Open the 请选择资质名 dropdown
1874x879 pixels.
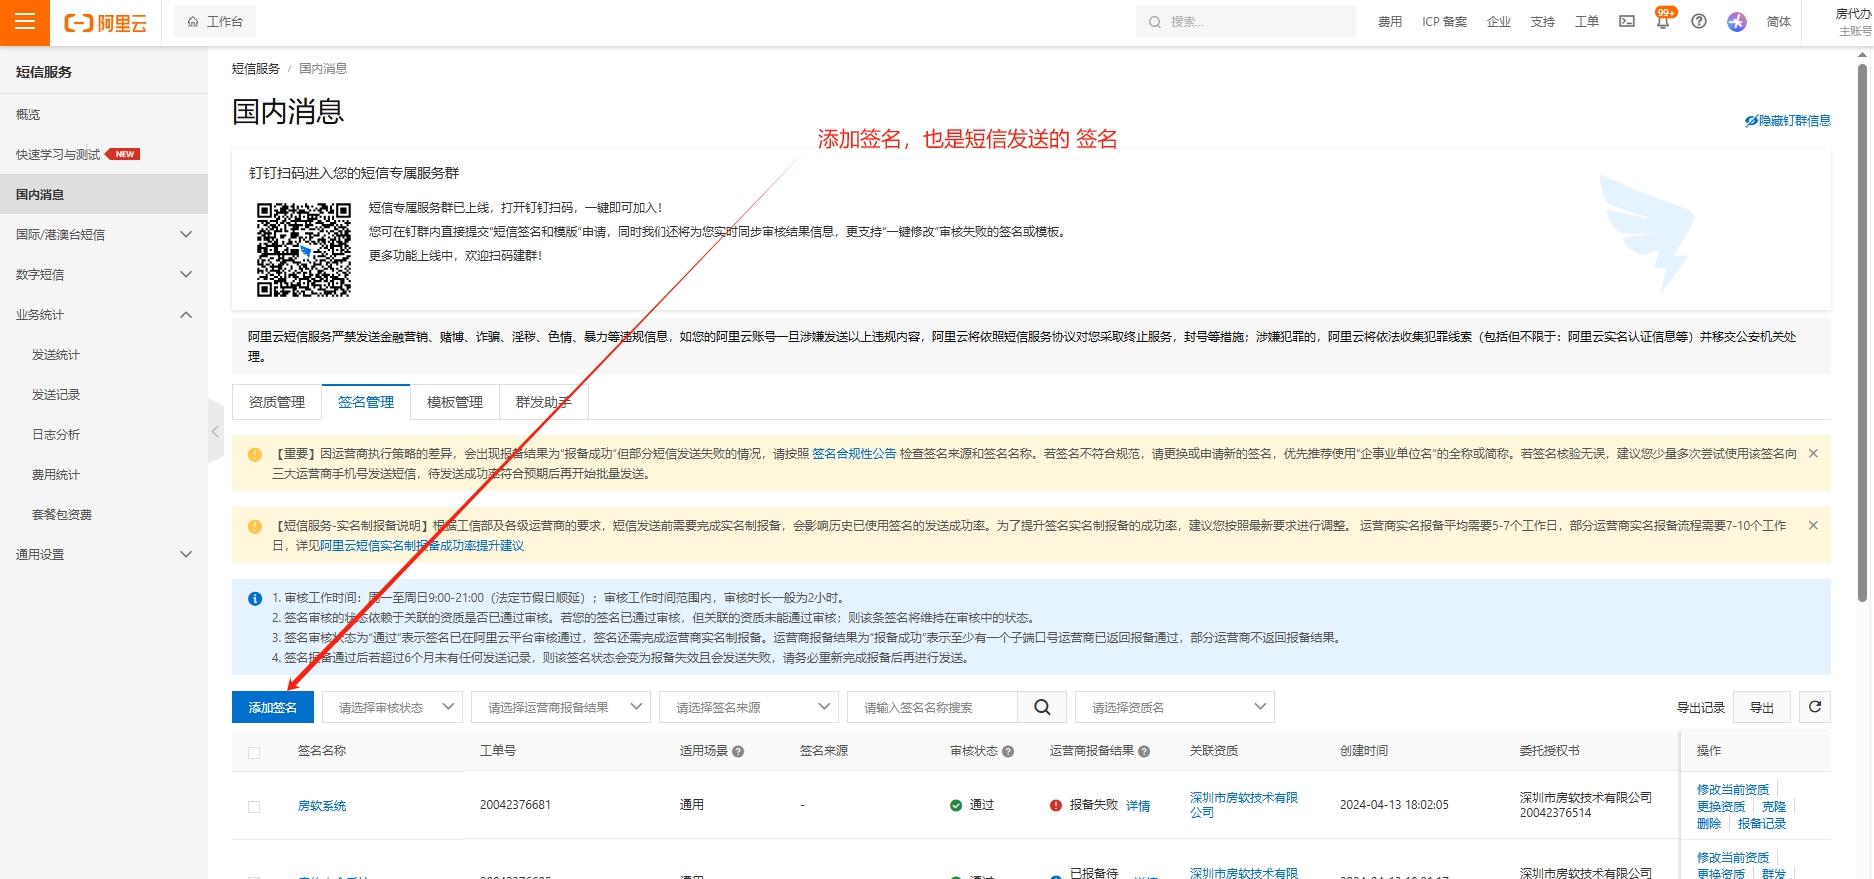1175,707
